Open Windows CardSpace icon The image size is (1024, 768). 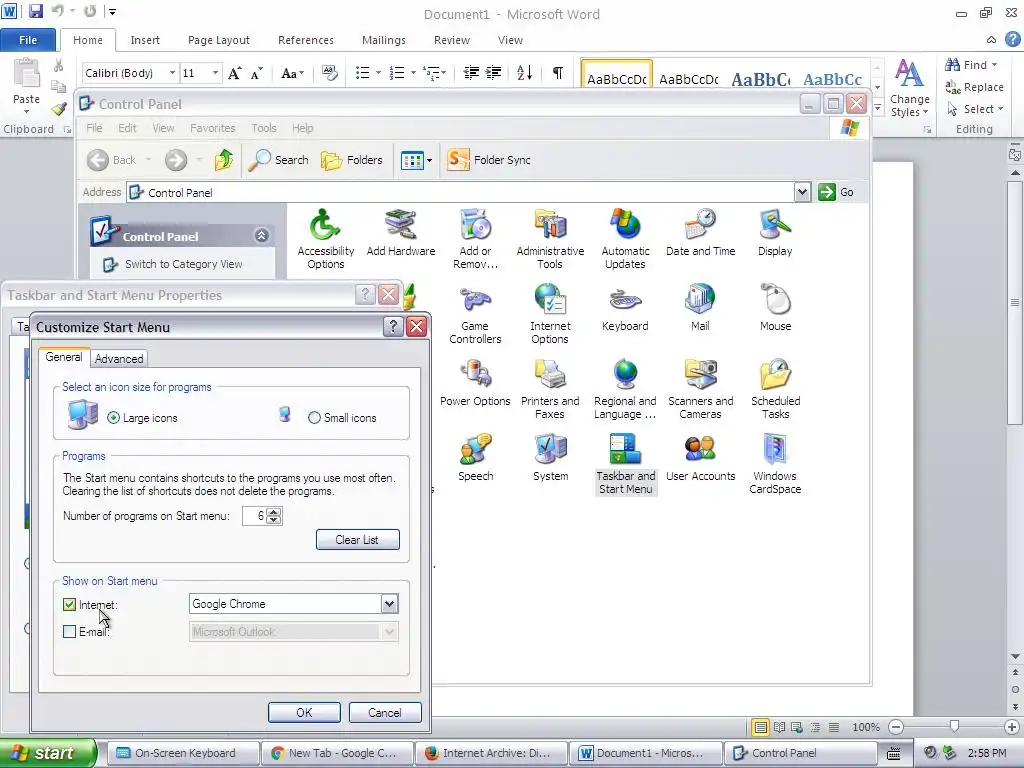click(775, 464)
